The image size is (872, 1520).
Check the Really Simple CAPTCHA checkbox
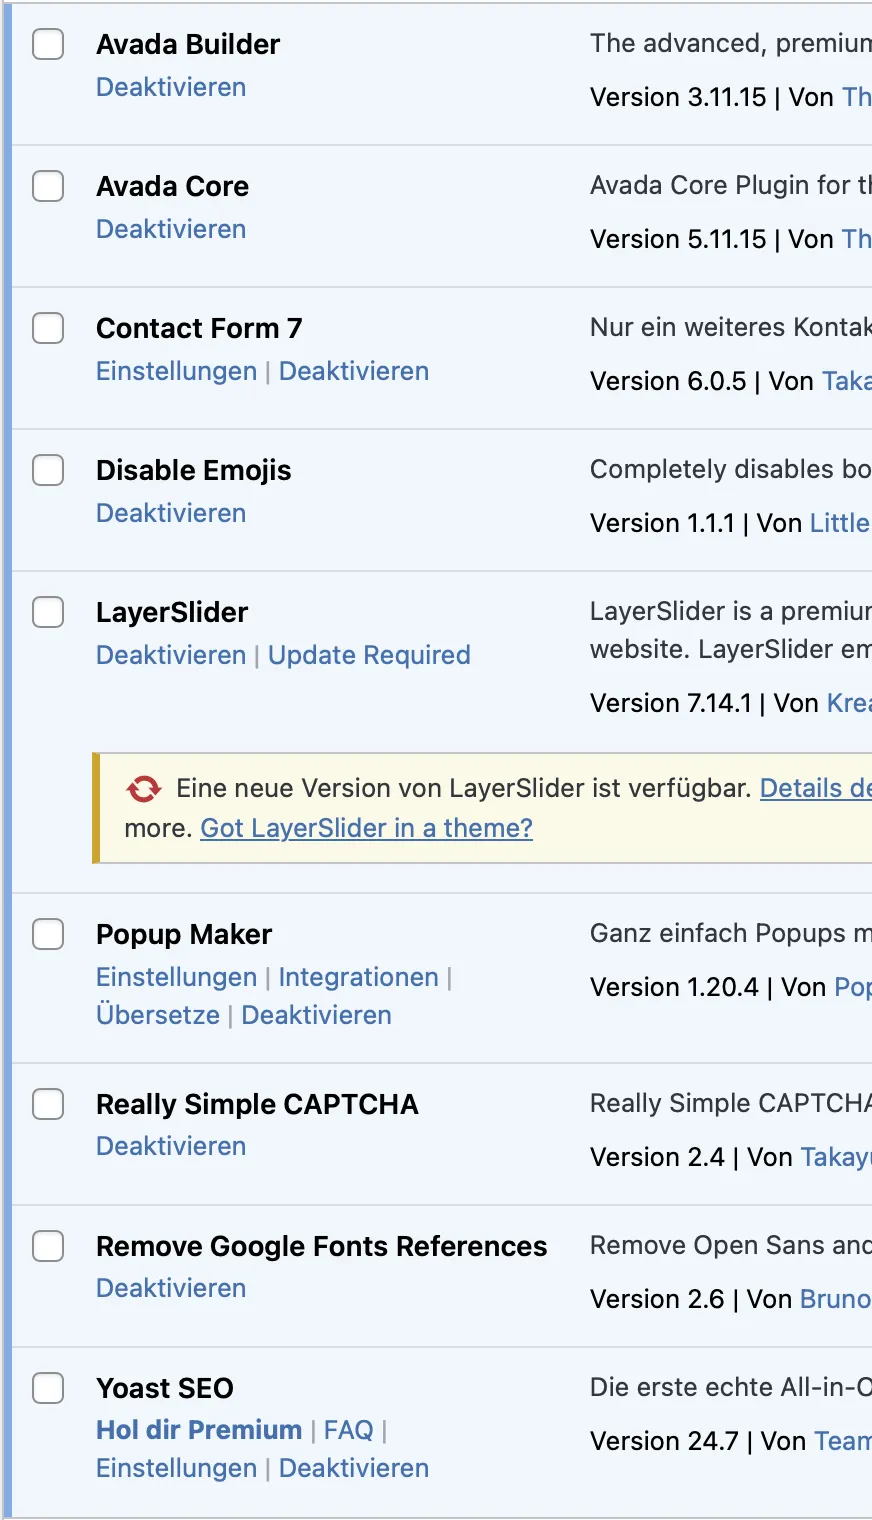(48, 1104)
